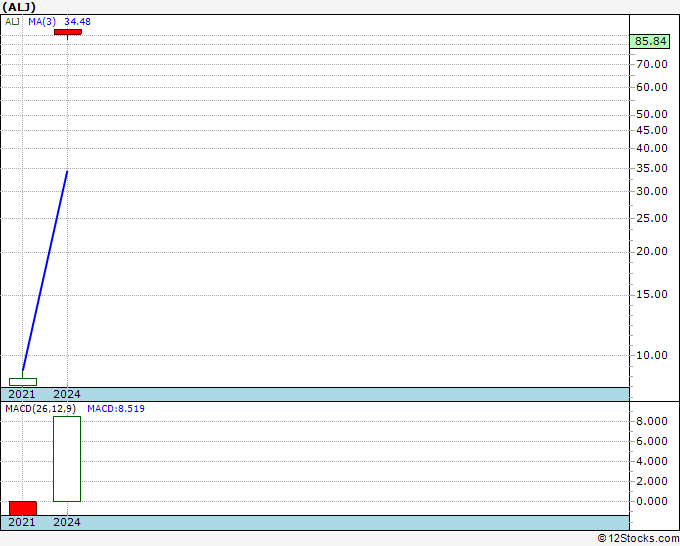Click the MA(3) legend label

[42, 21]
